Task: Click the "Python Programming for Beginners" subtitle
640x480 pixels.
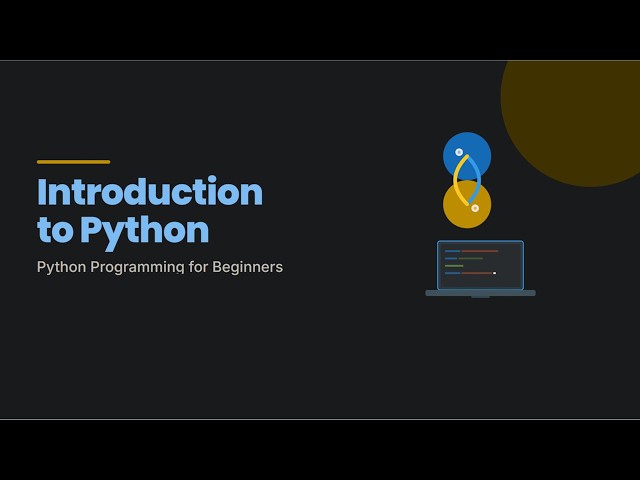Action: click(x=160, y=267)
